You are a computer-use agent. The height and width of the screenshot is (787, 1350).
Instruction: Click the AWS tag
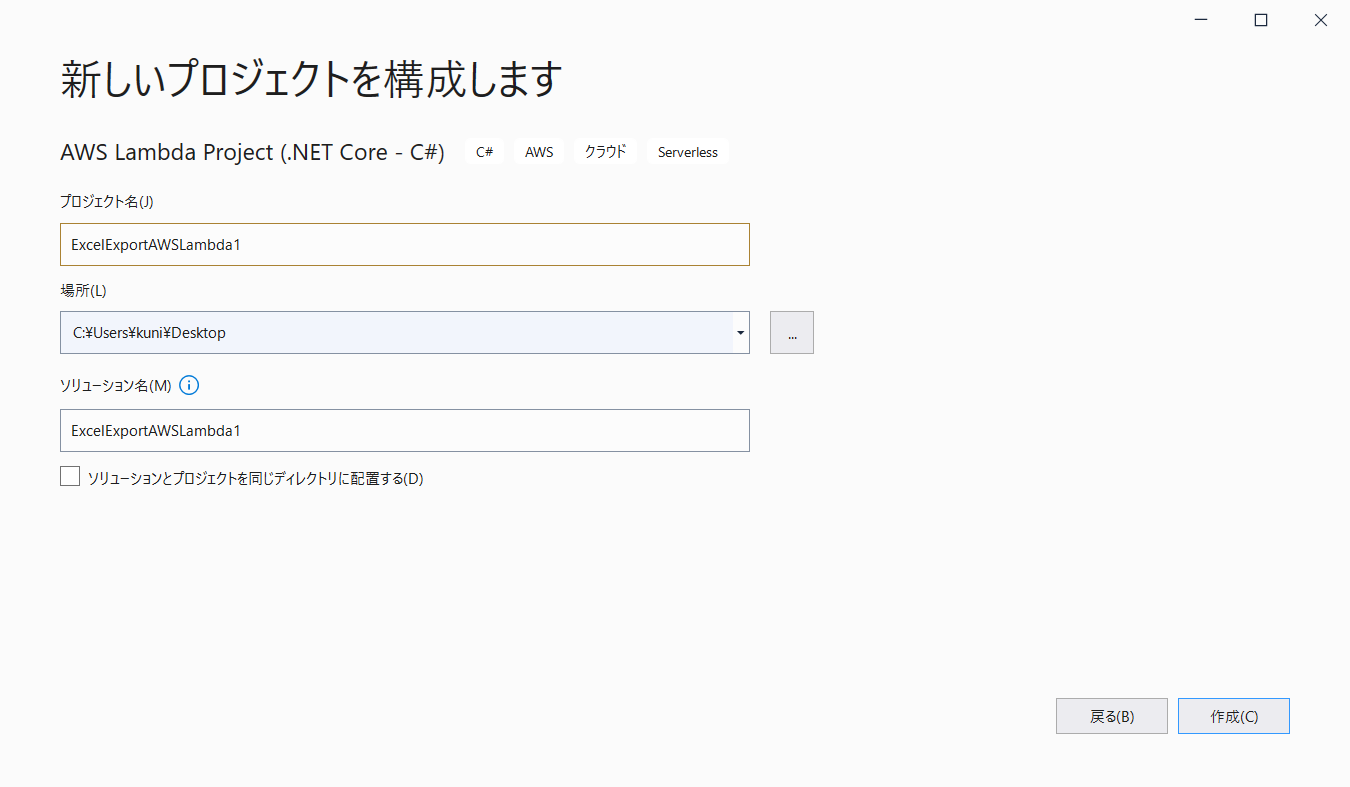pos(539,152)
